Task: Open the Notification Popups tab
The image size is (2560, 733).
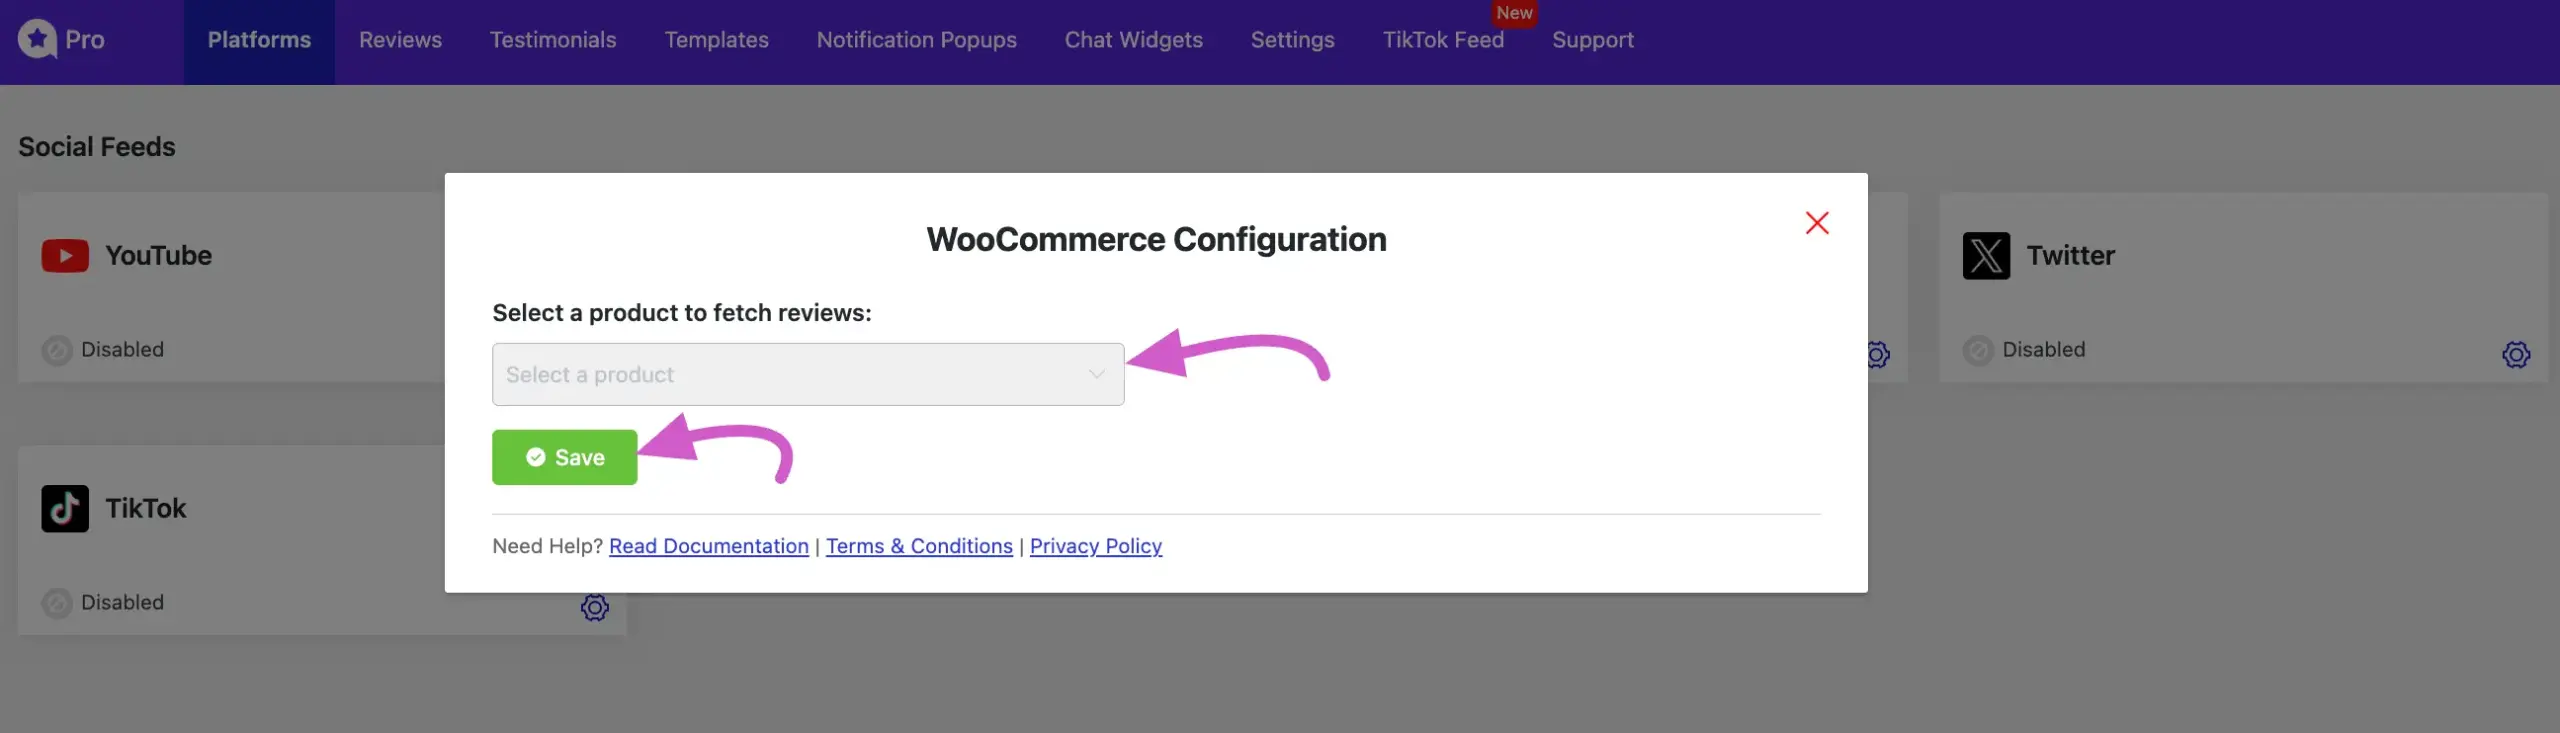Action: [x=916, y=40]
